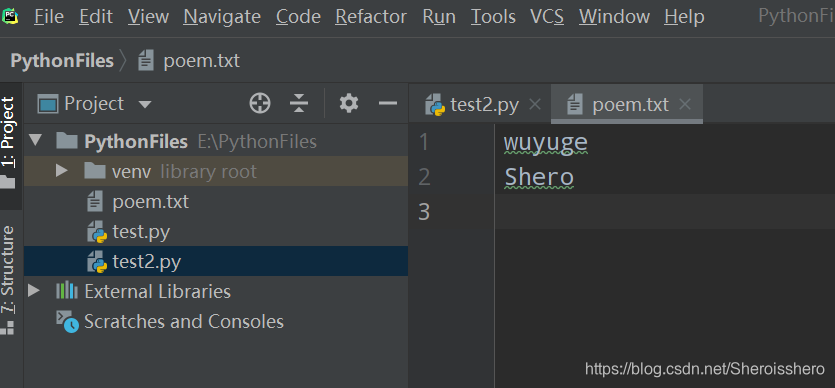835x388 pixels.
Task: Click the locate/scroll from source icon
Action: [260, 103]
